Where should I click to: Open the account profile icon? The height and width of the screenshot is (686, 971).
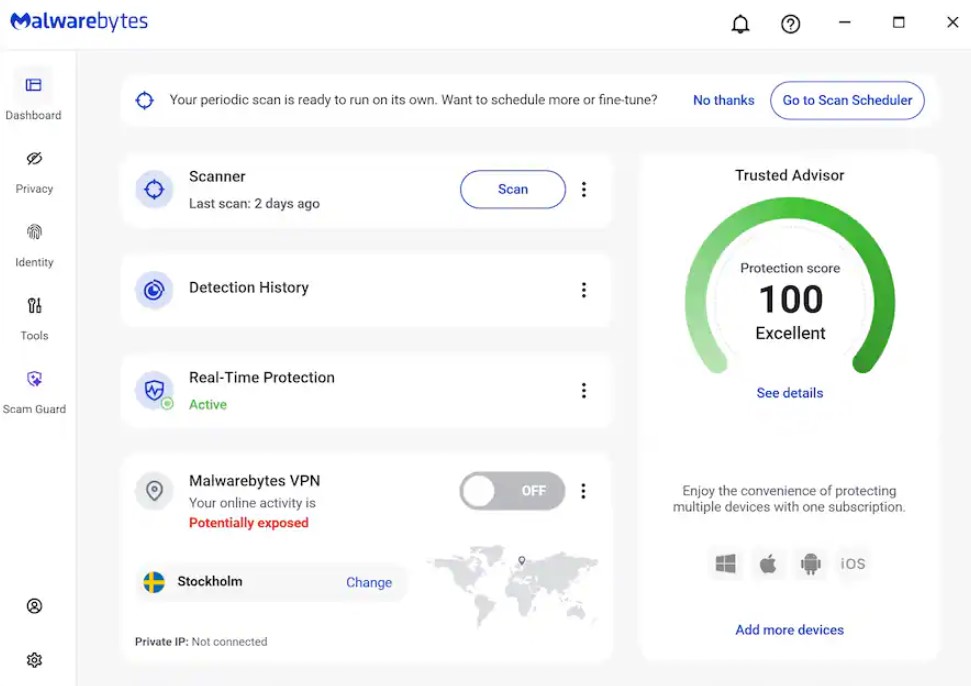pyautogui.click(x=34, y=606)
